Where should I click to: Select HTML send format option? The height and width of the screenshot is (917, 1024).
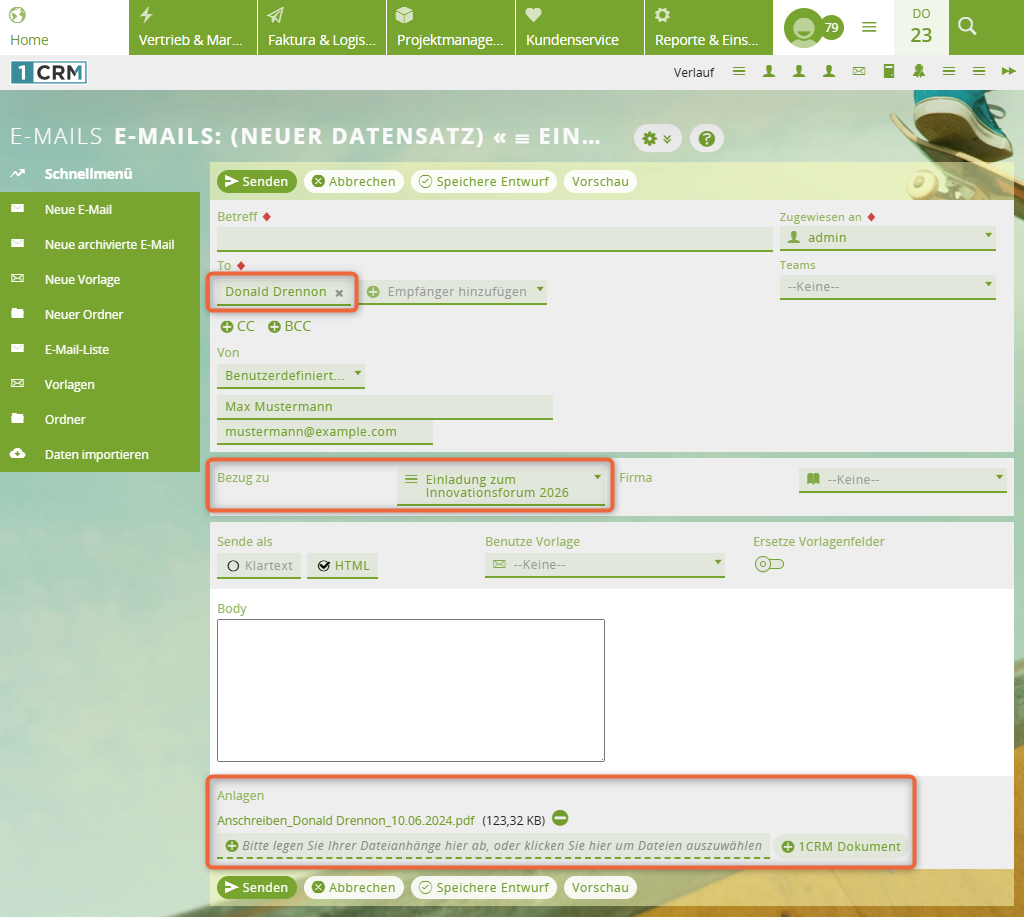pos(343,566)
